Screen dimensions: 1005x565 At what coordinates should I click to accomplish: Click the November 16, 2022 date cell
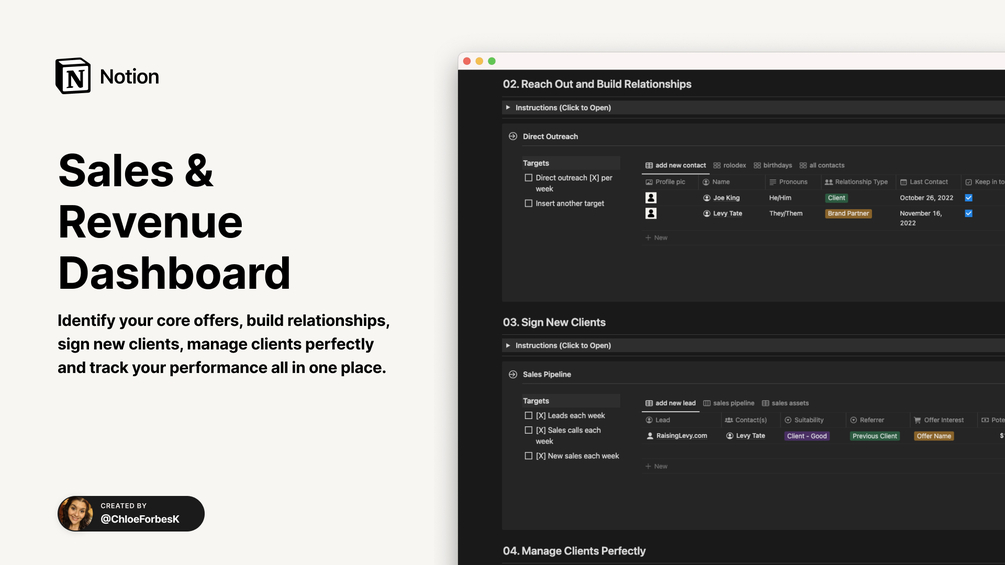click(921, 218)
